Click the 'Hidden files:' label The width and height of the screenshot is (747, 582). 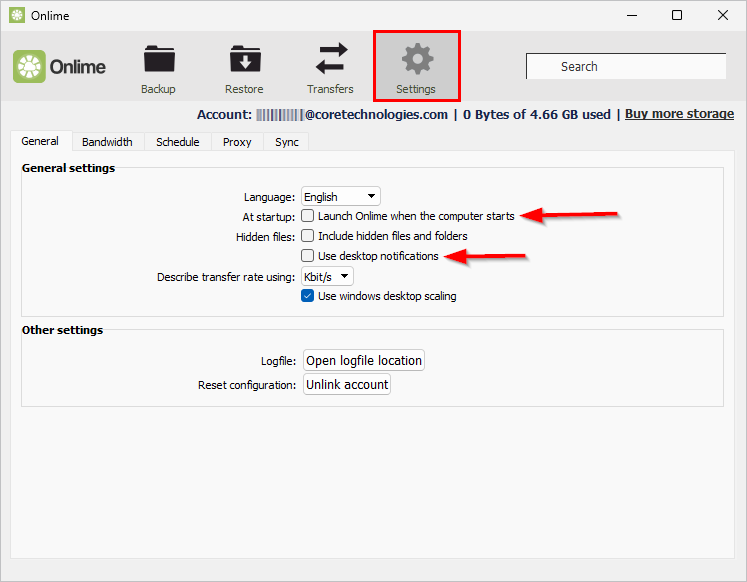point(265,237)
